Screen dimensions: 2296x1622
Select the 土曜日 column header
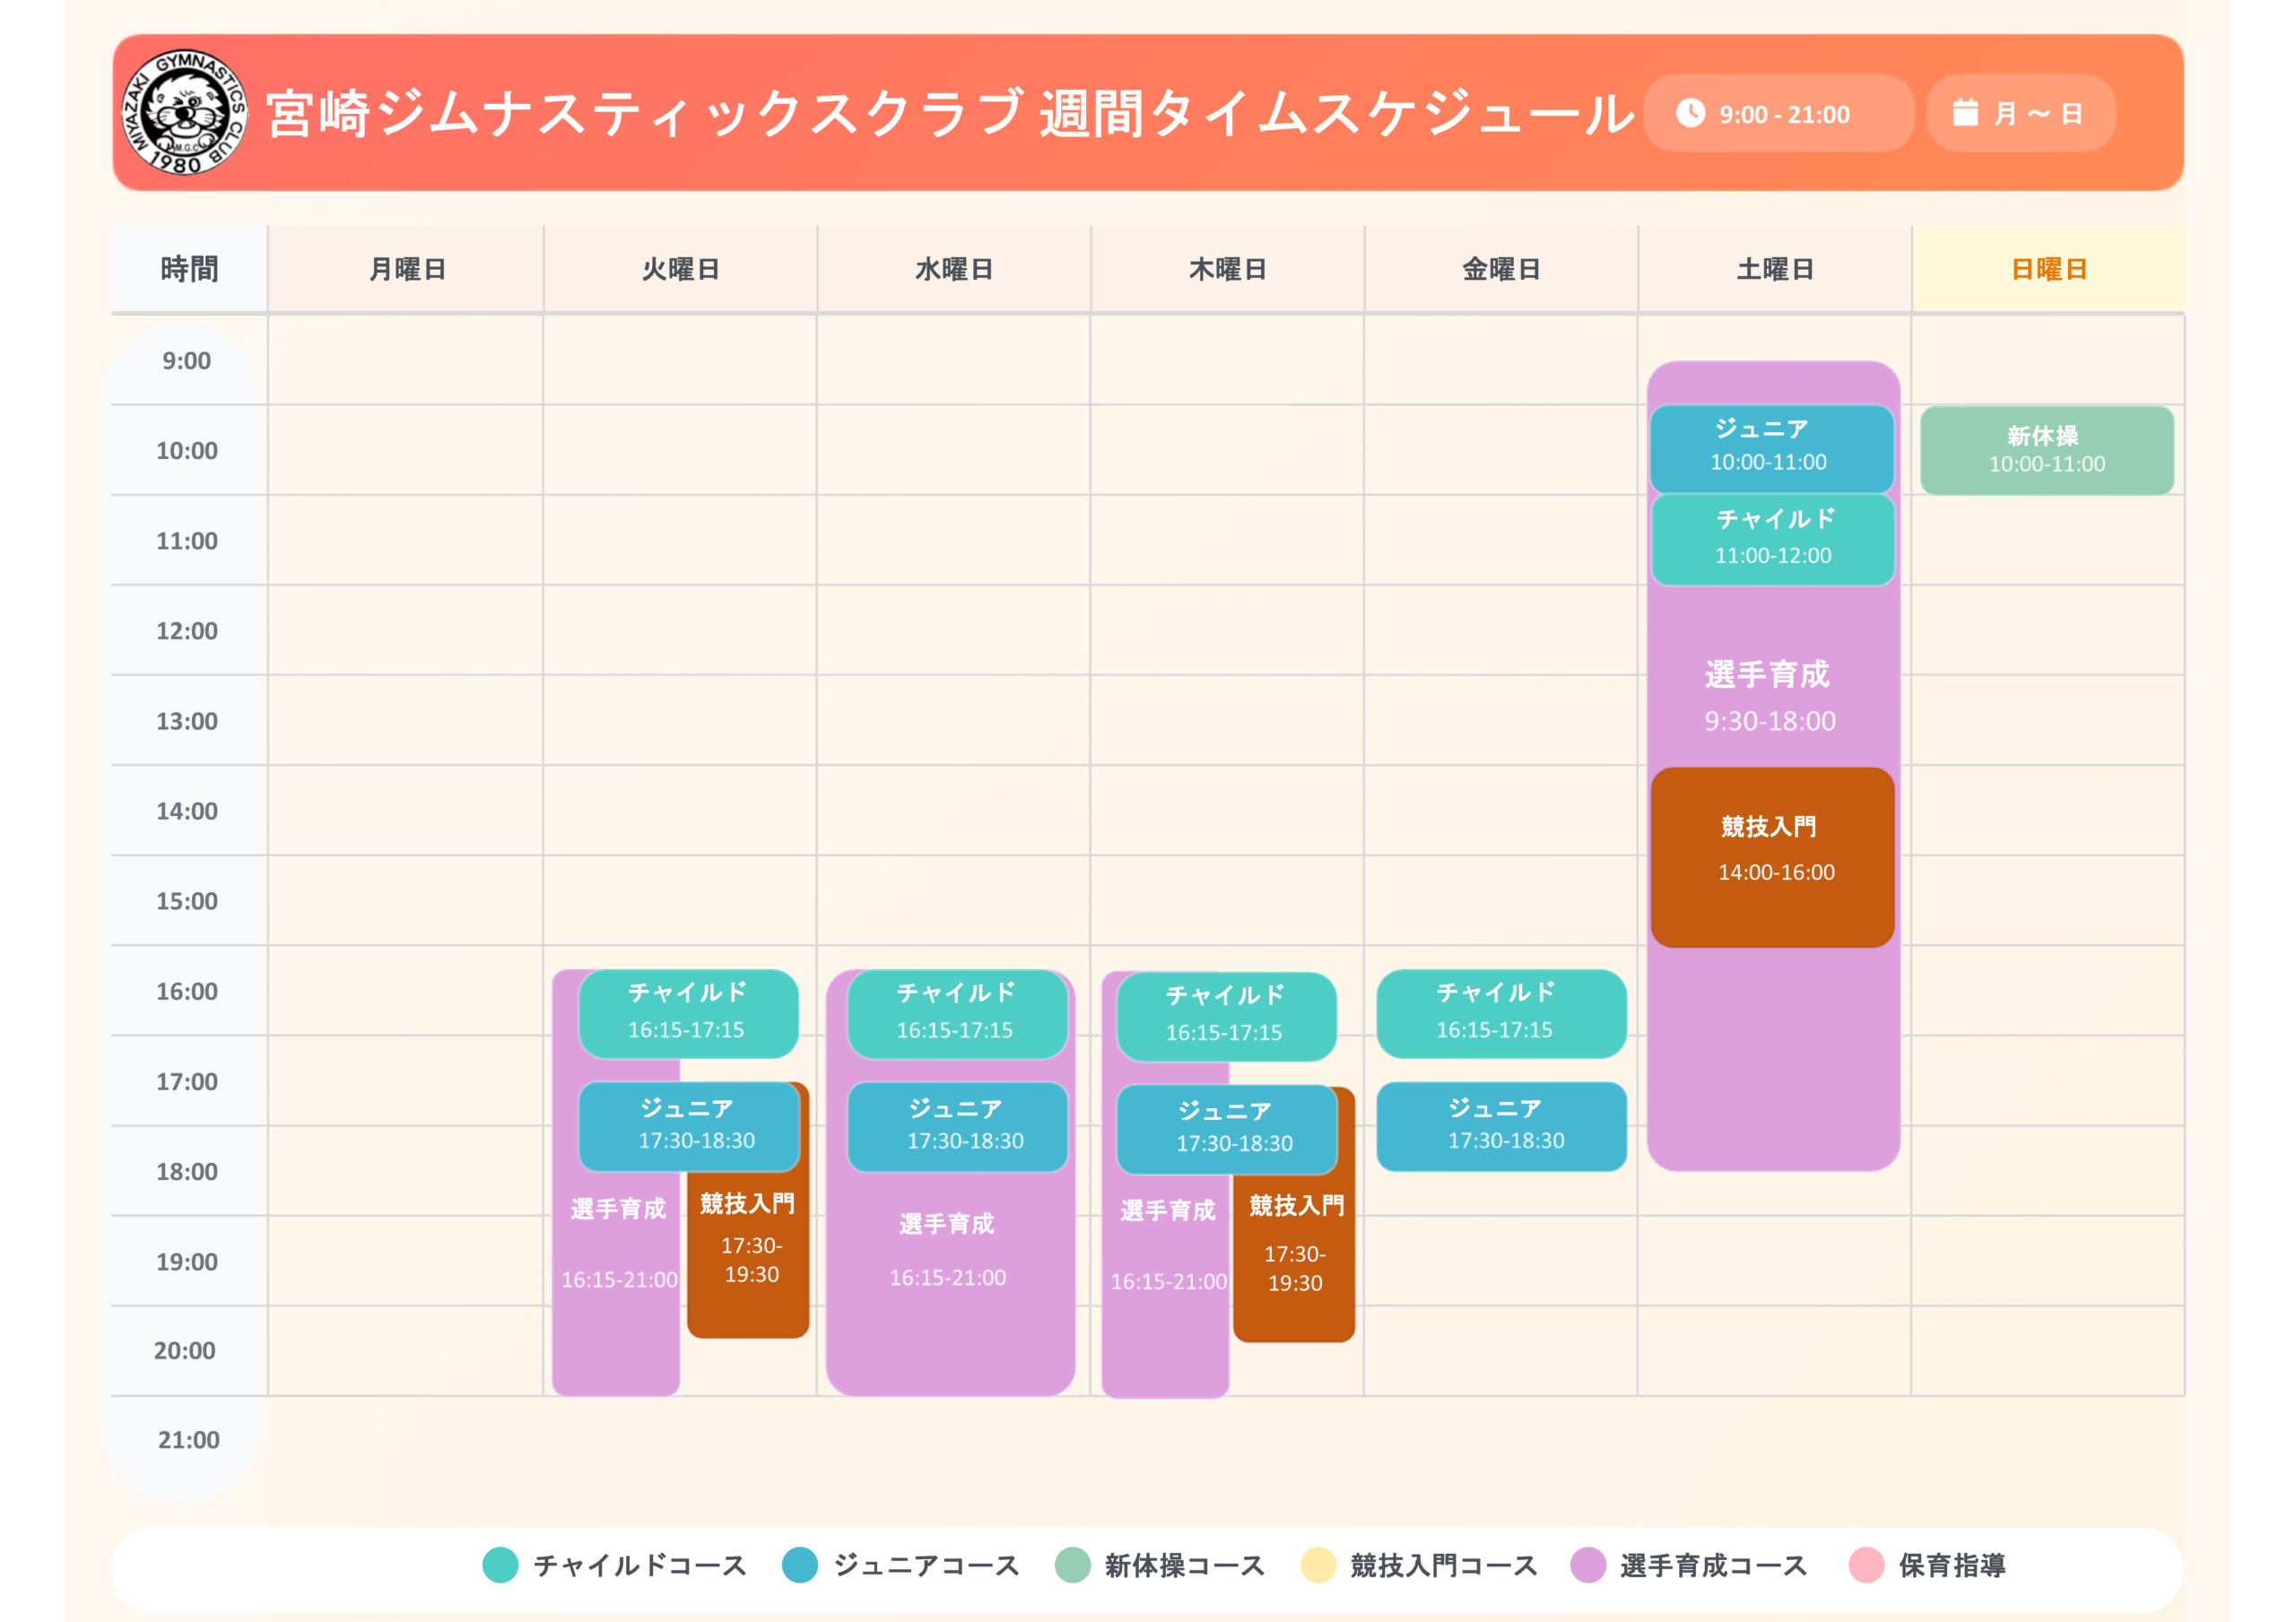(x=1775, y=269)
